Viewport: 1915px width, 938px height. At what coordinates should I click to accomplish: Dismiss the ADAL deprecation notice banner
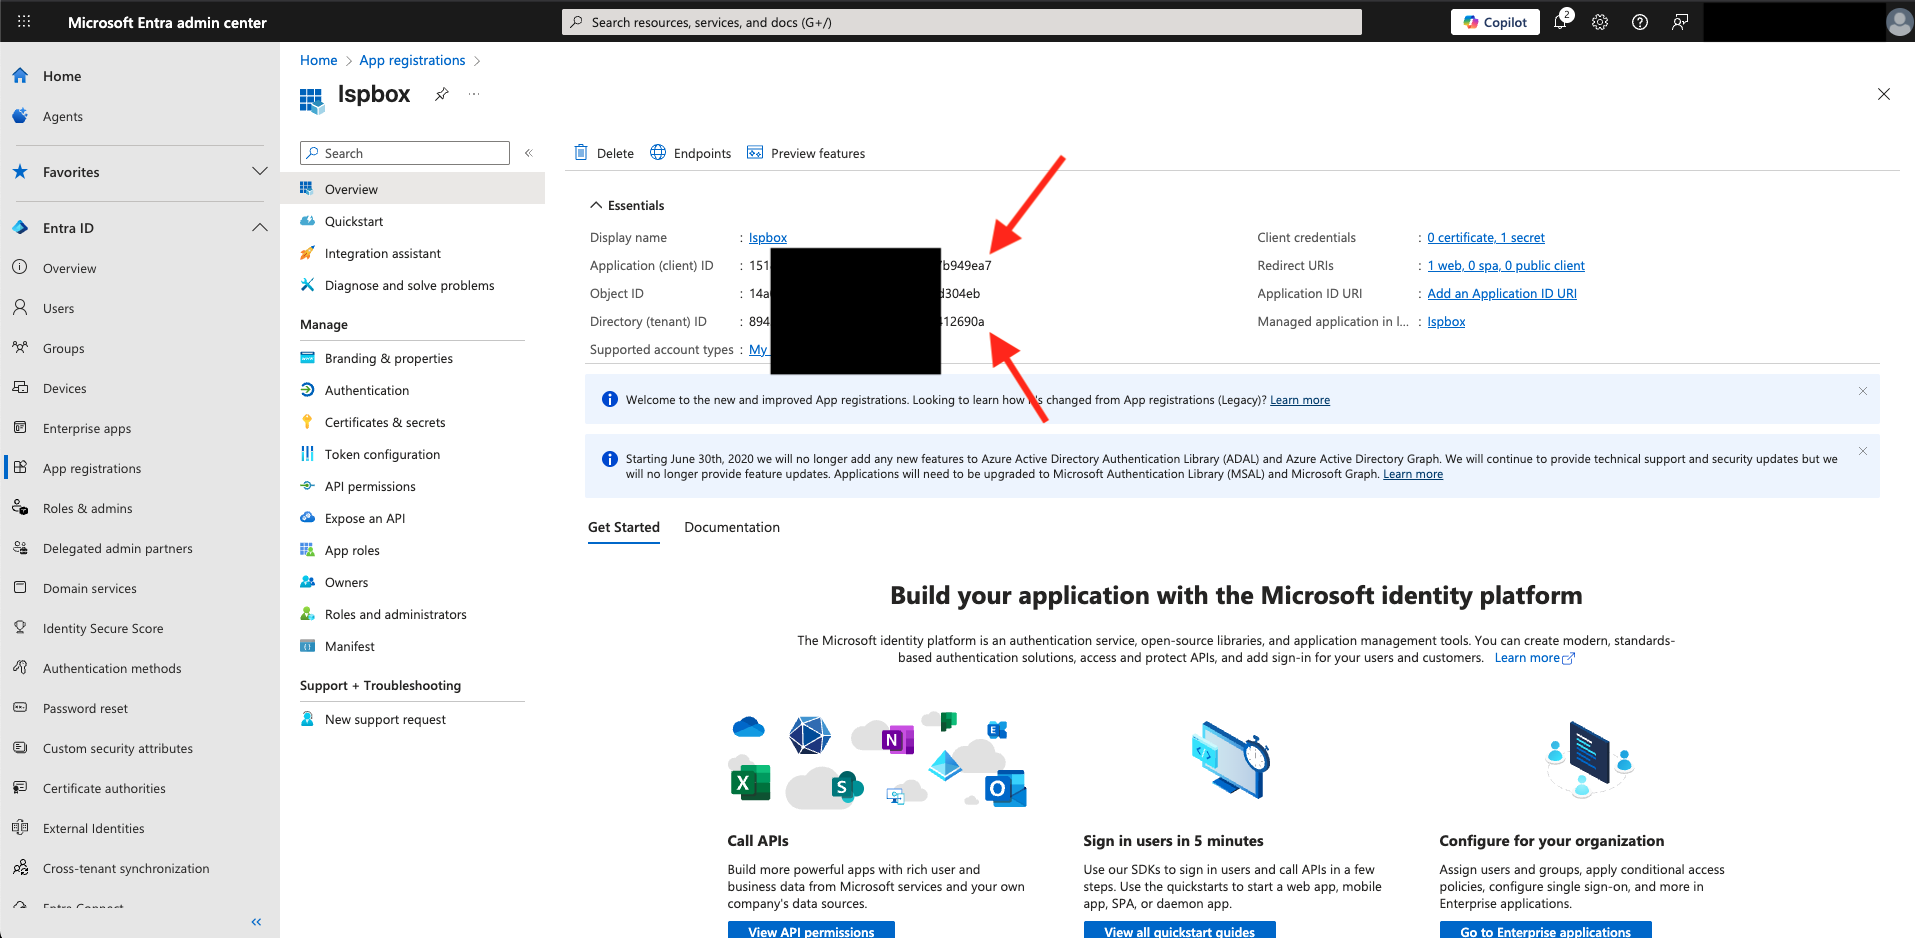[x=1863, y=451]
